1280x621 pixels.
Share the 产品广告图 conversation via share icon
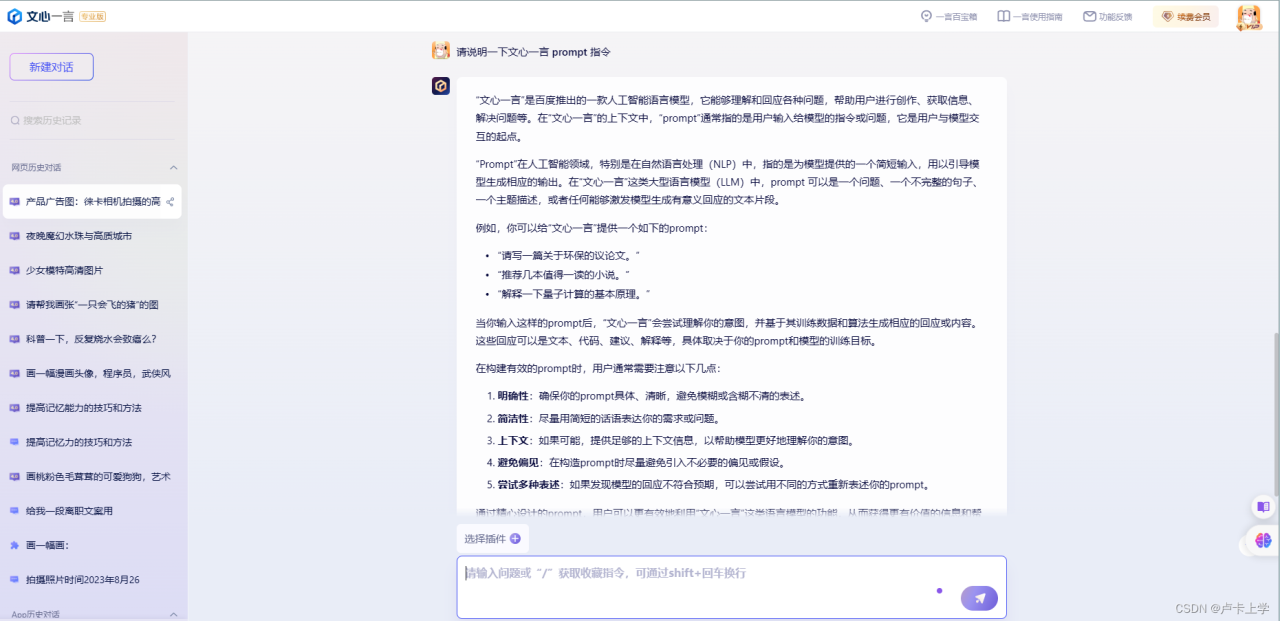pyautogui.click(x=170, y=202)
